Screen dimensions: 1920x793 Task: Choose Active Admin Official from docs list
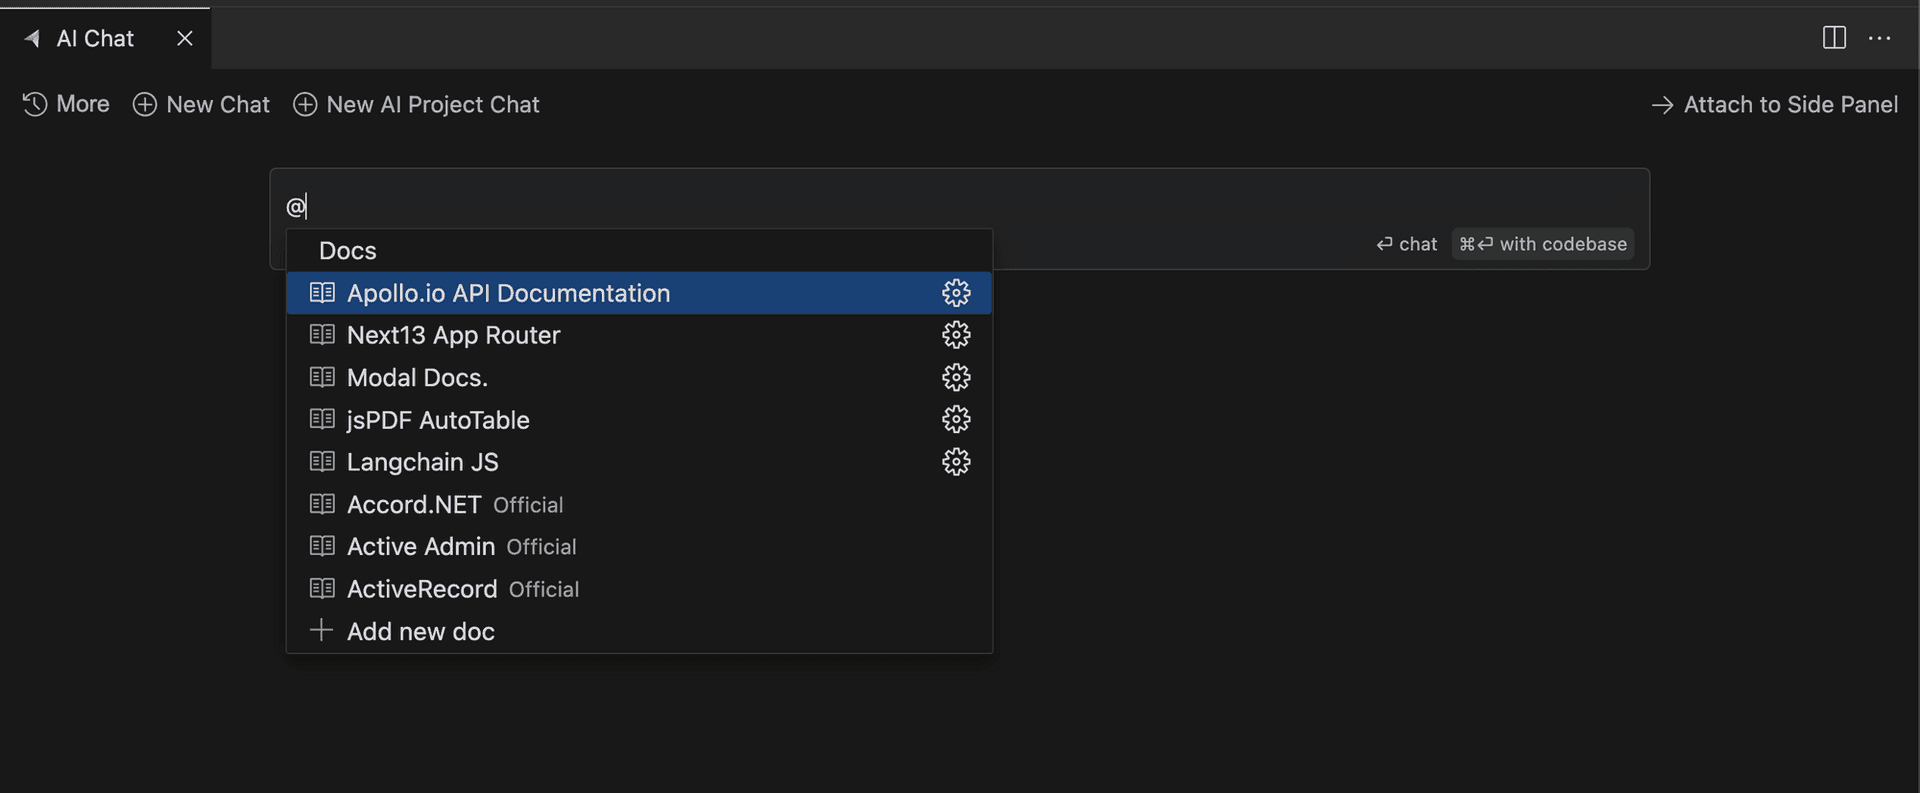[x=461, y=547]
